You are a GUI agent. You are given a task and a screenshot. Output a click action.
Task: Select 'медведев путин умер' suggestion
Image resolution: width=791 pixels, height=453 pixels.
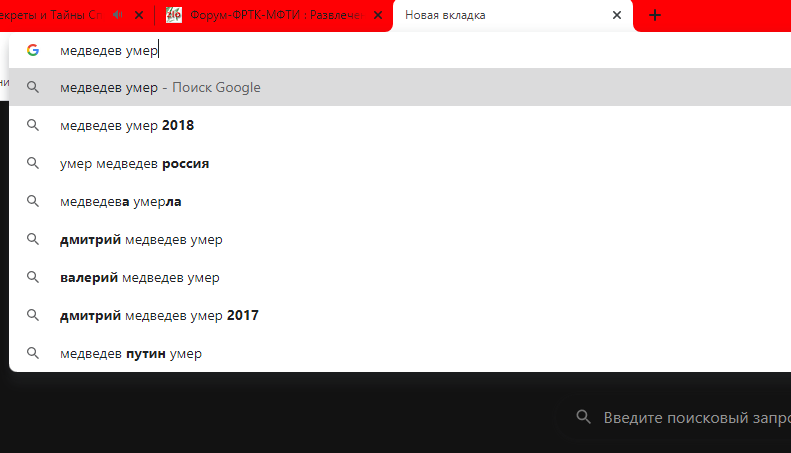(131, 353)
